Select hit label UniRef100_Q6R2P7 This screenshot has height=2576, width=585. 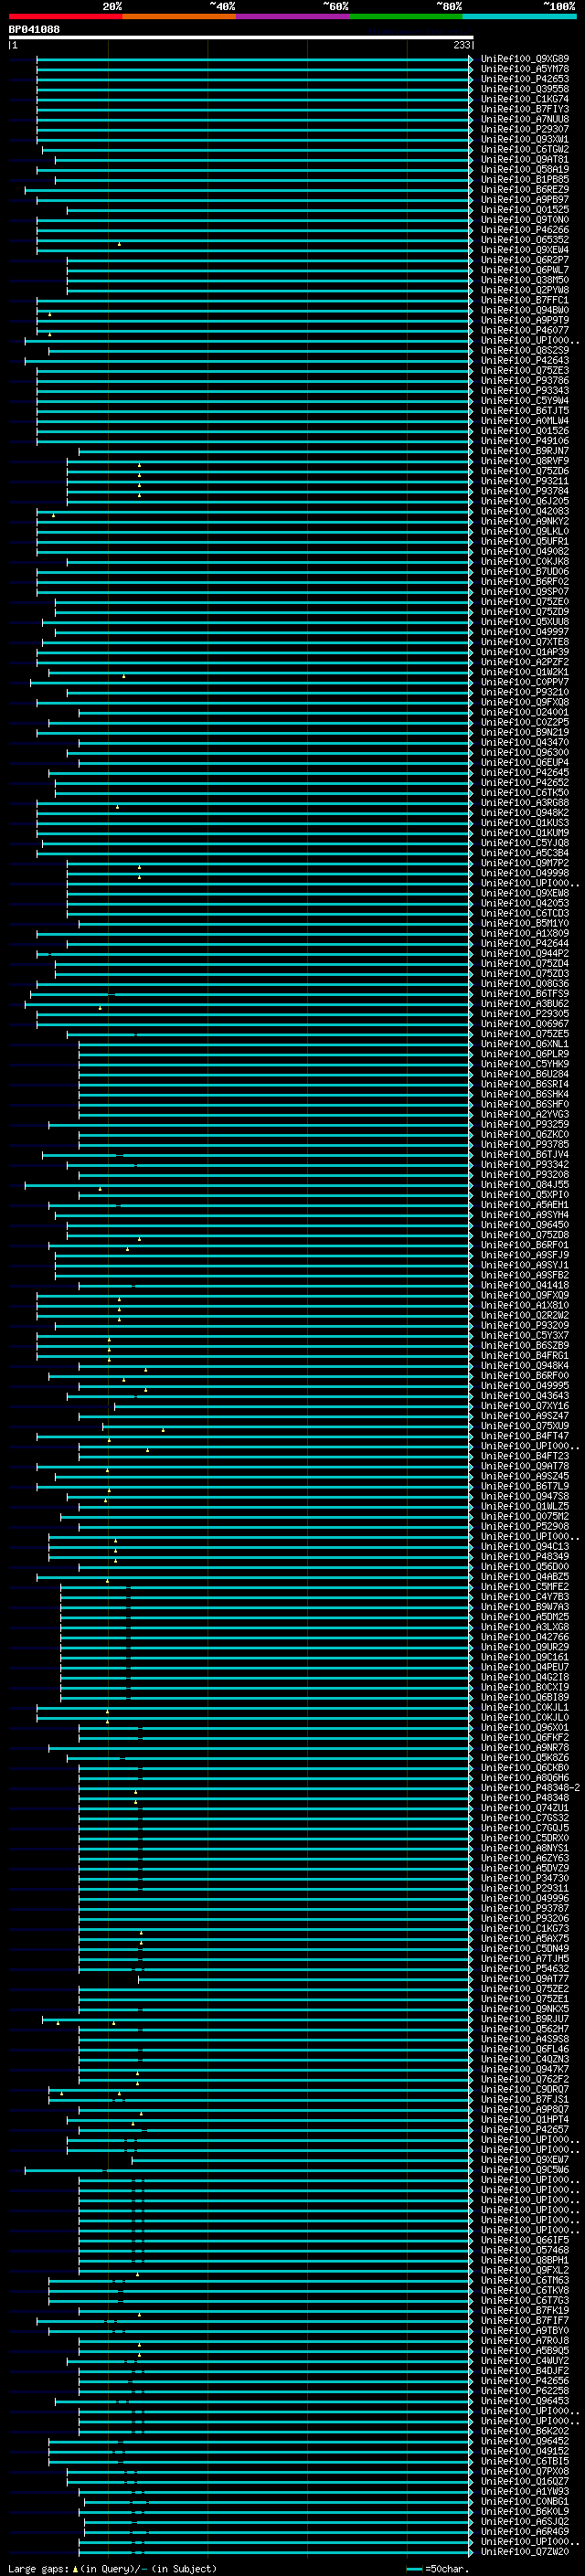pos(525,260)
